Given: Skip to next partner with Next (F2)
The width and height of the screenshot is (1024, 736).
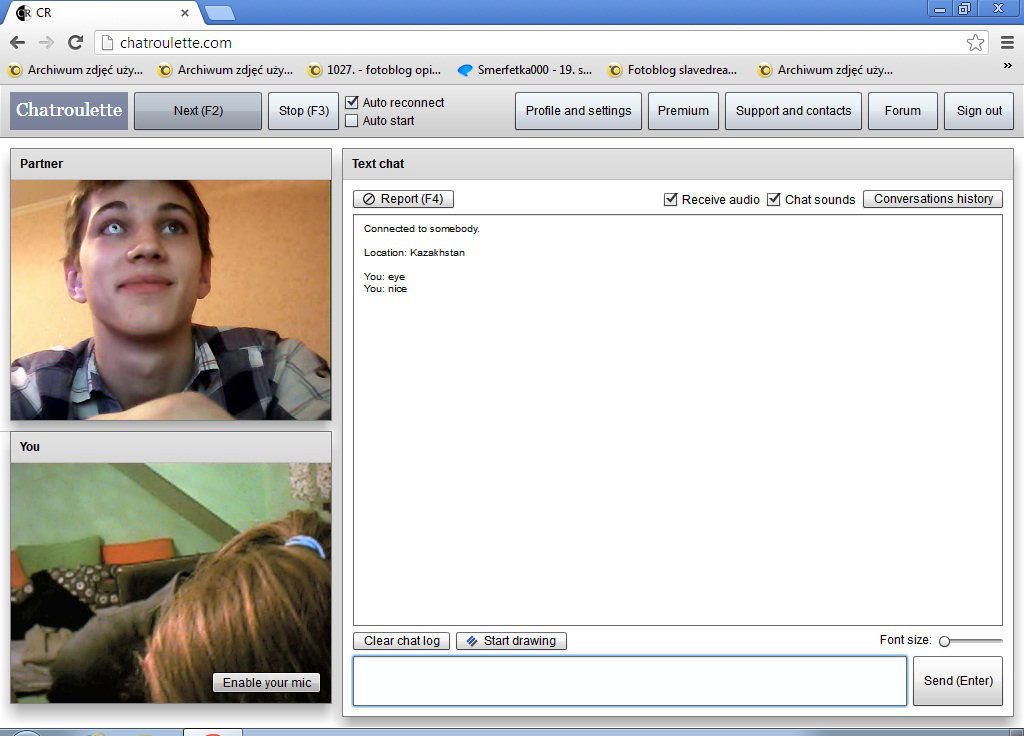Looking at the screenshot, I should coord(198,111).
